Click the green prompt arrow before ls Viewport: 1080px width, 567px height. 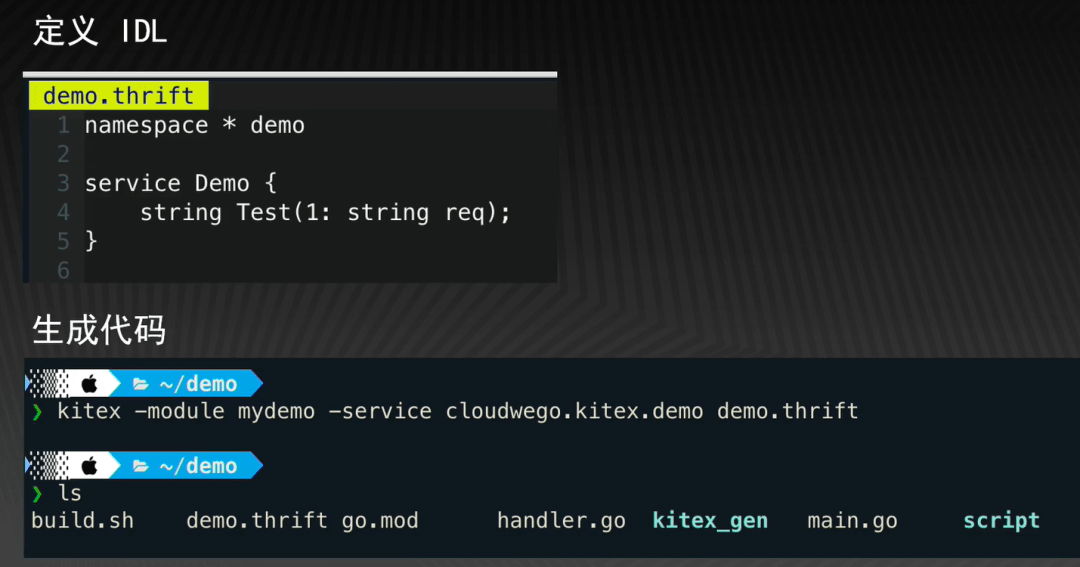(x=37, y=494)
